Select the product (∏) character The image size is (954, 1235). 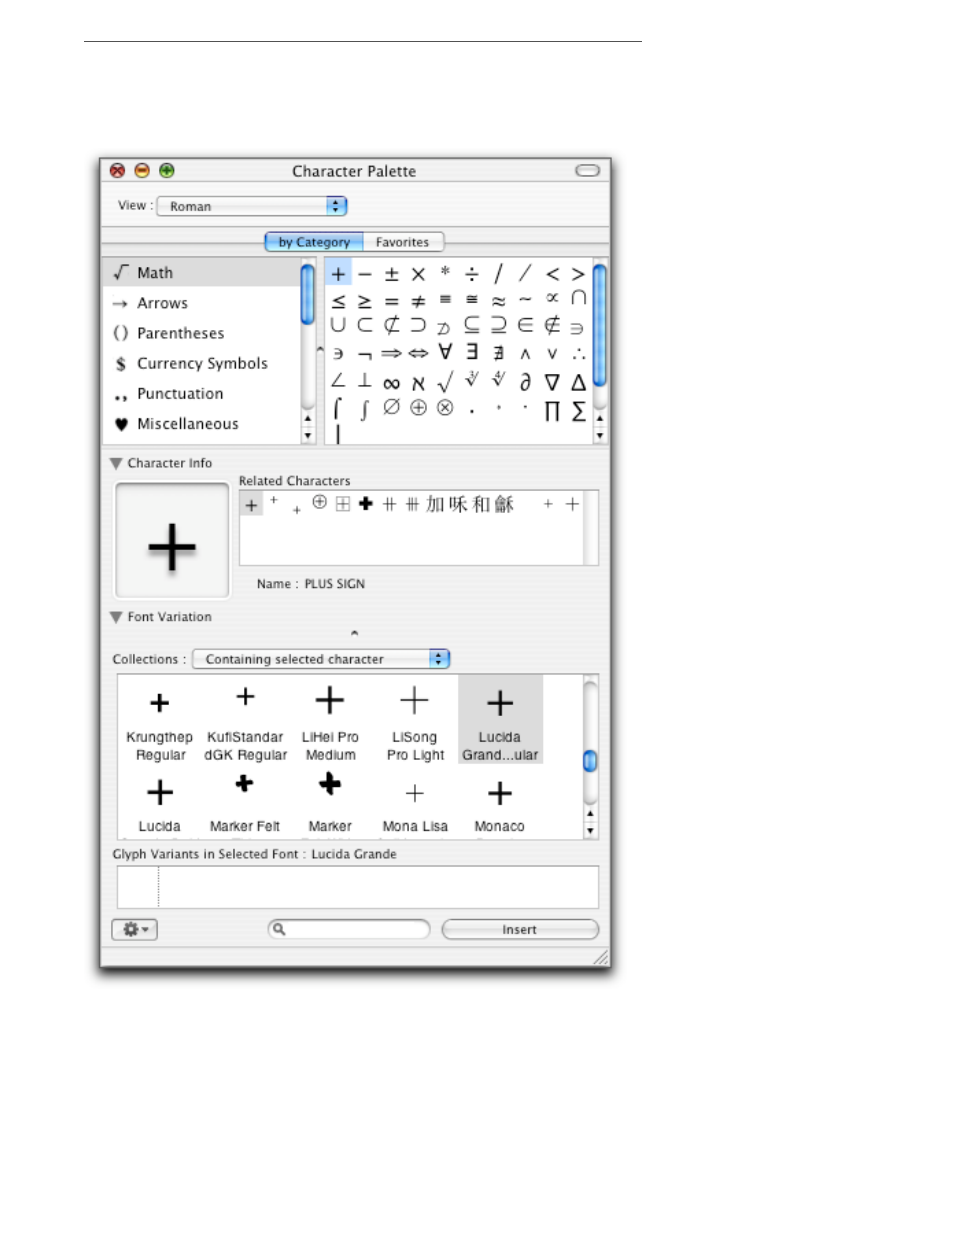point(552,410)
